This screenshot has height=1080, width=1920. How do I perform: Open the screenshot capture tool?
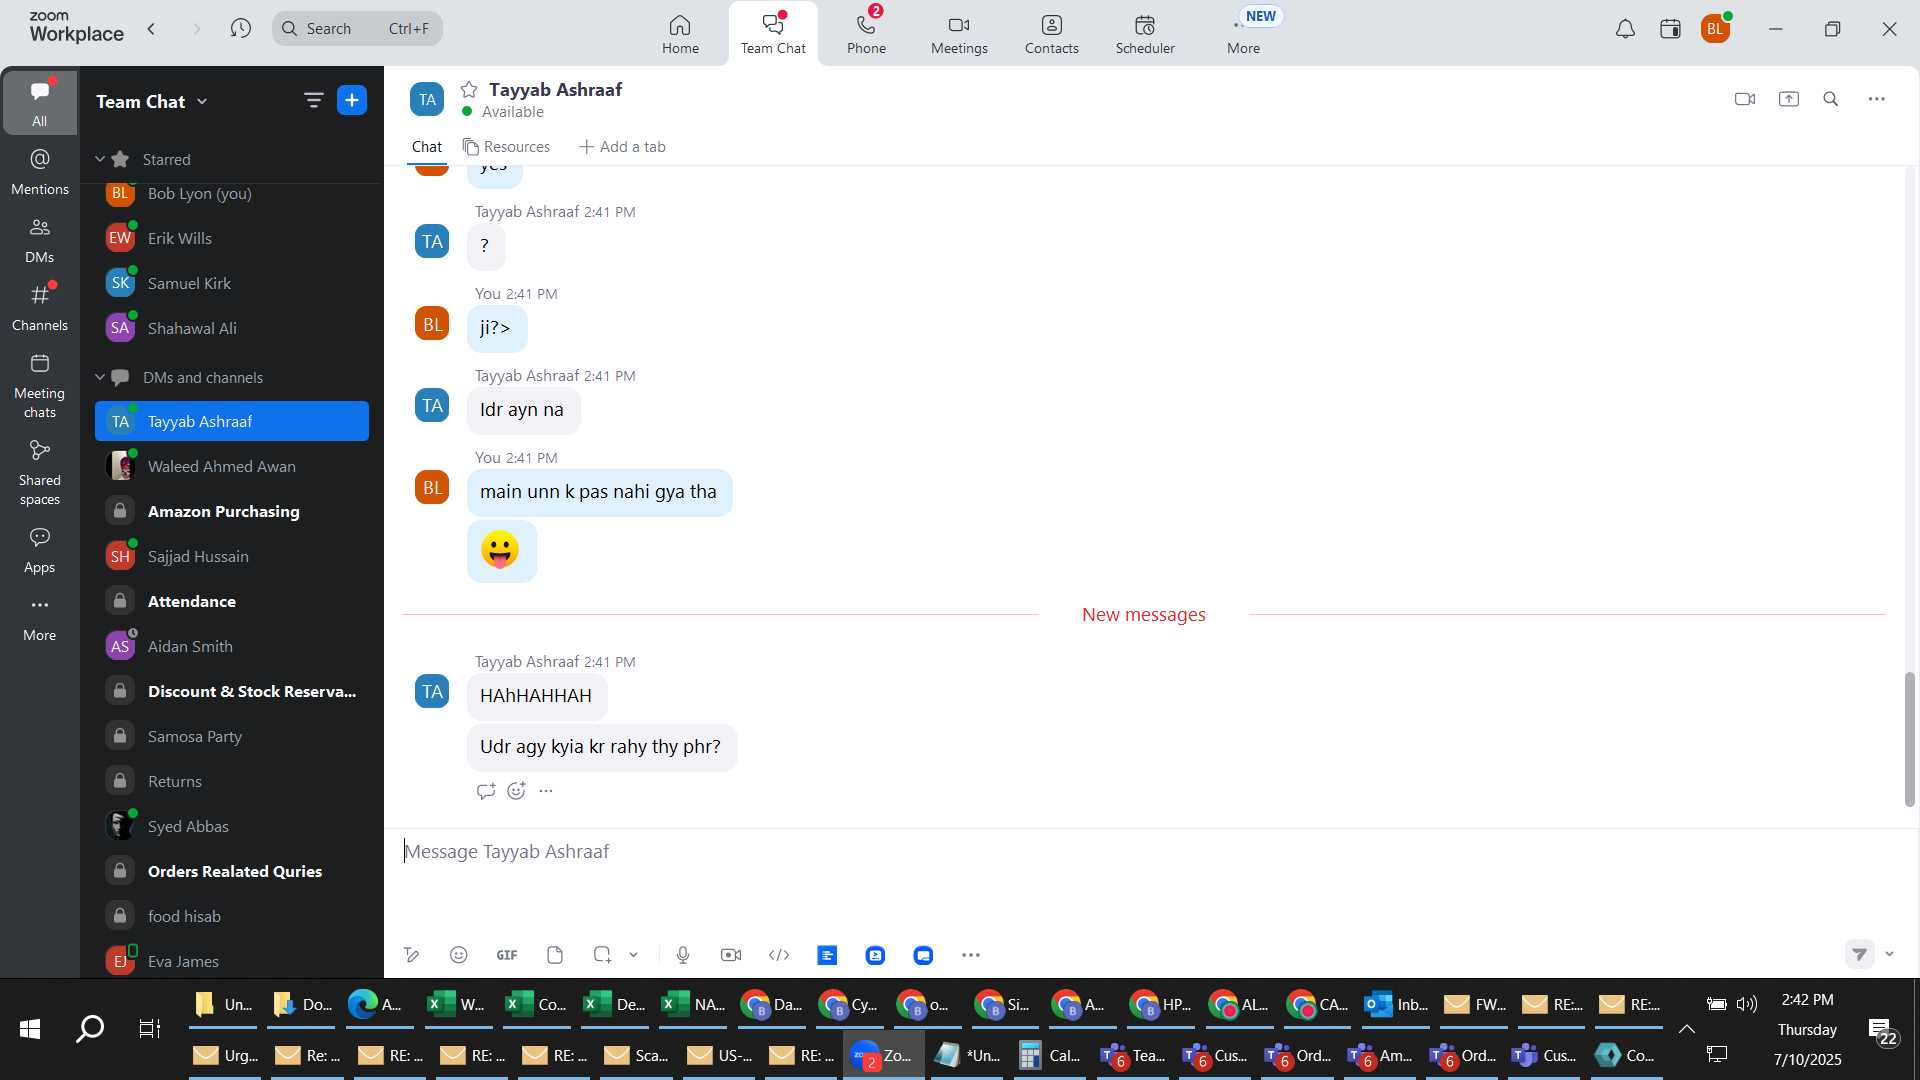[x=602, y=955]
